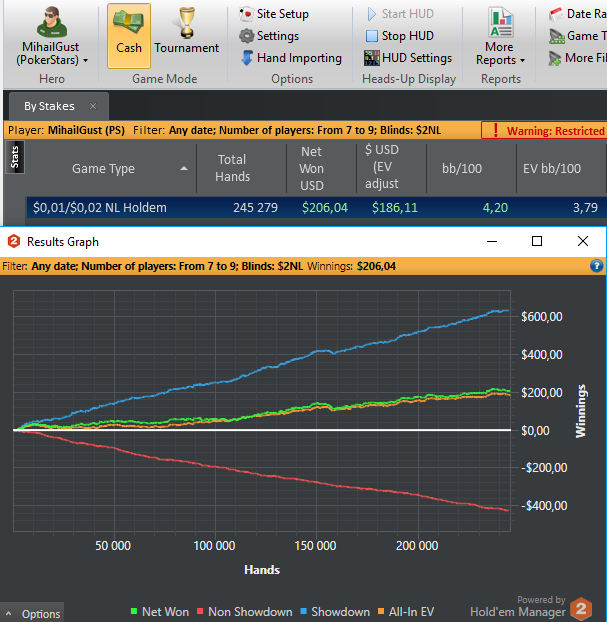This screenshot has width=607, height=622.
Task: Click the 3,79 EV bb/100 value
Action: coord(585,207)
